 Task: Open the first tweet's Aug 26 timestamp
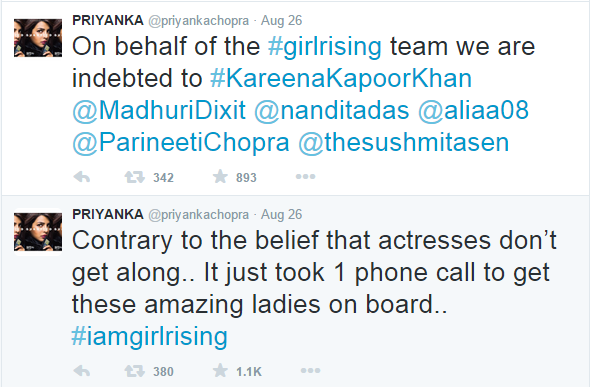click(281, 20)
